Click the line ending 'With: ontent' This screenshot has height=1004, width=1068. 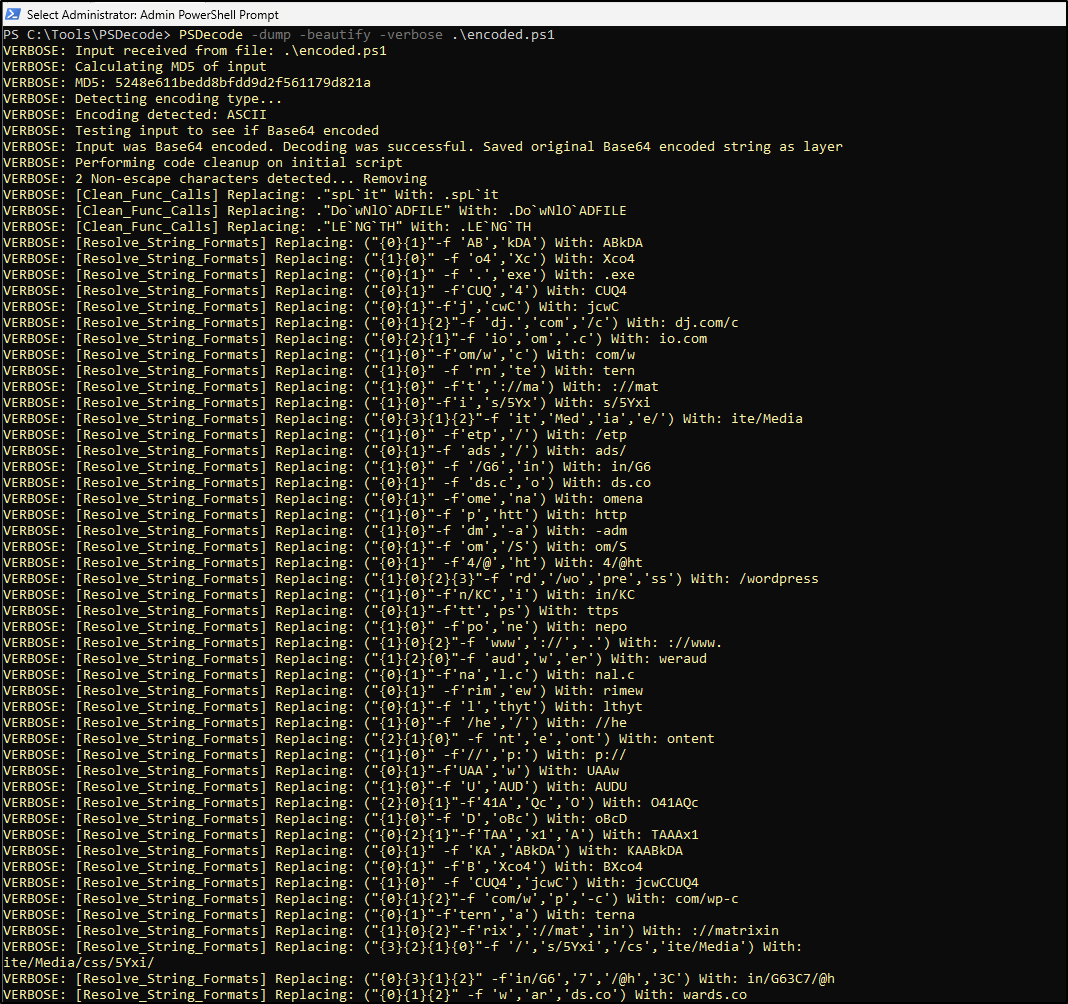[359, 739]
